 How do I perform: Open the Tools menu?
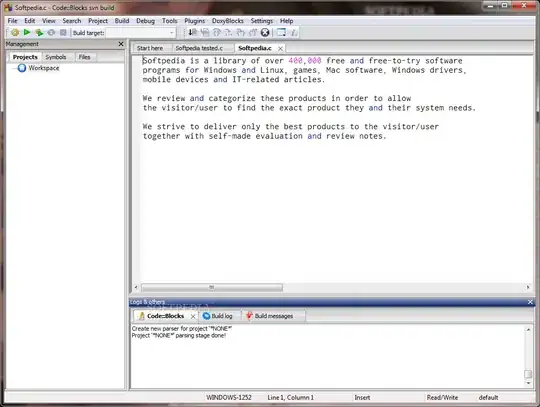tap(169, 21)
